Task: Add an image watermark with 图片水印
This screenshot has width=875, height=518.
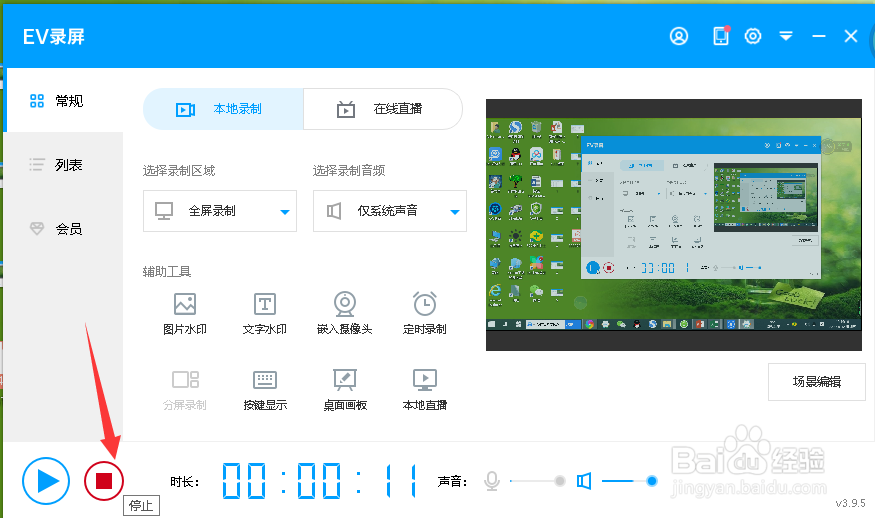Action: click(x=185, y=313)
